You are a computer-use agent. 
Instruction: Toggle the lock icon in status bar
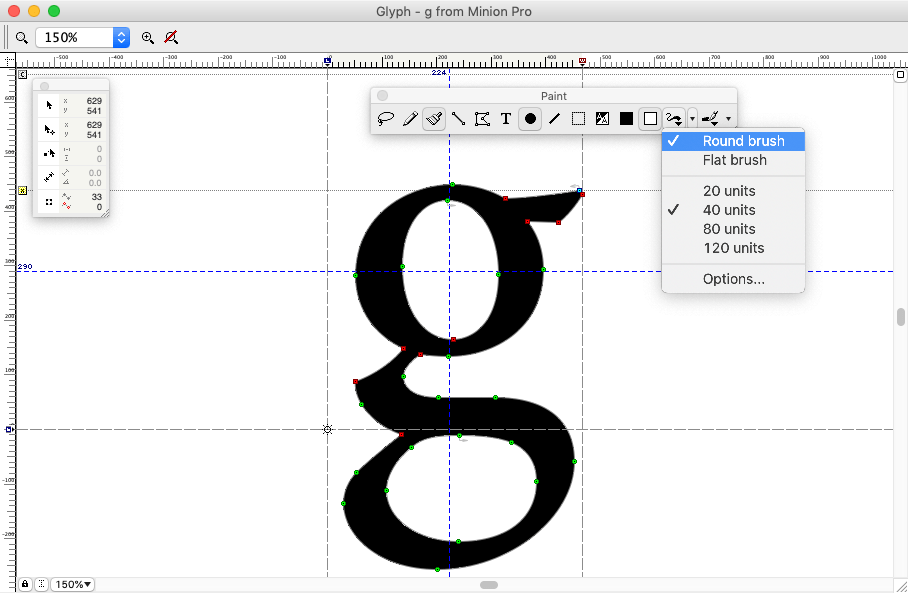[x=25, y=584]
